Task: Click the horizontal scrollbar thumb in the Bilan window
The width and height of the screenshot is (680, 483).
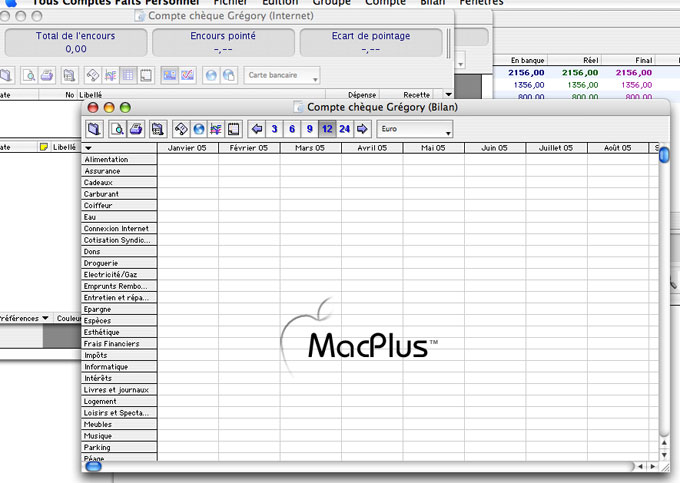Action: (93, 467)
